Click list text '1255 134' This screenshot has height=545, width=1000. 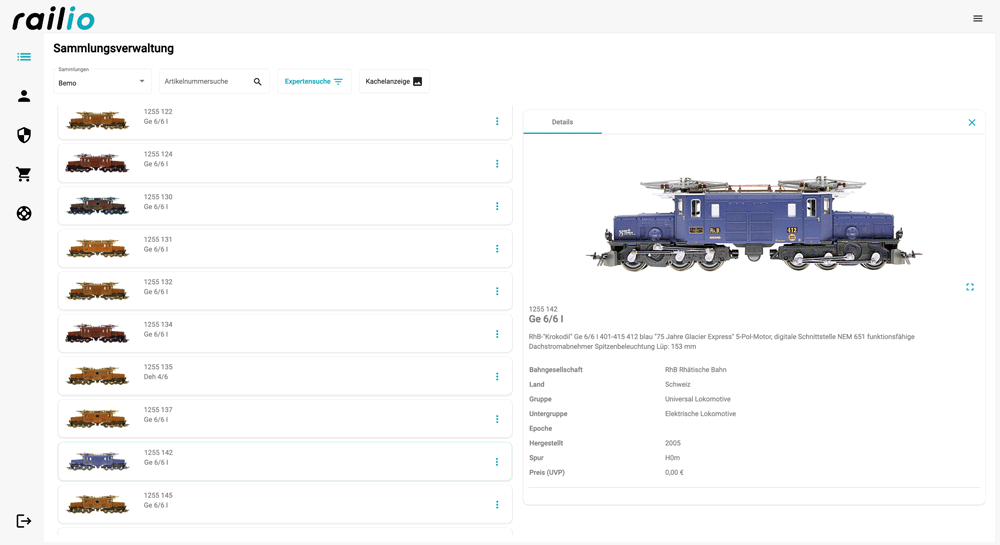pos(158,324)
